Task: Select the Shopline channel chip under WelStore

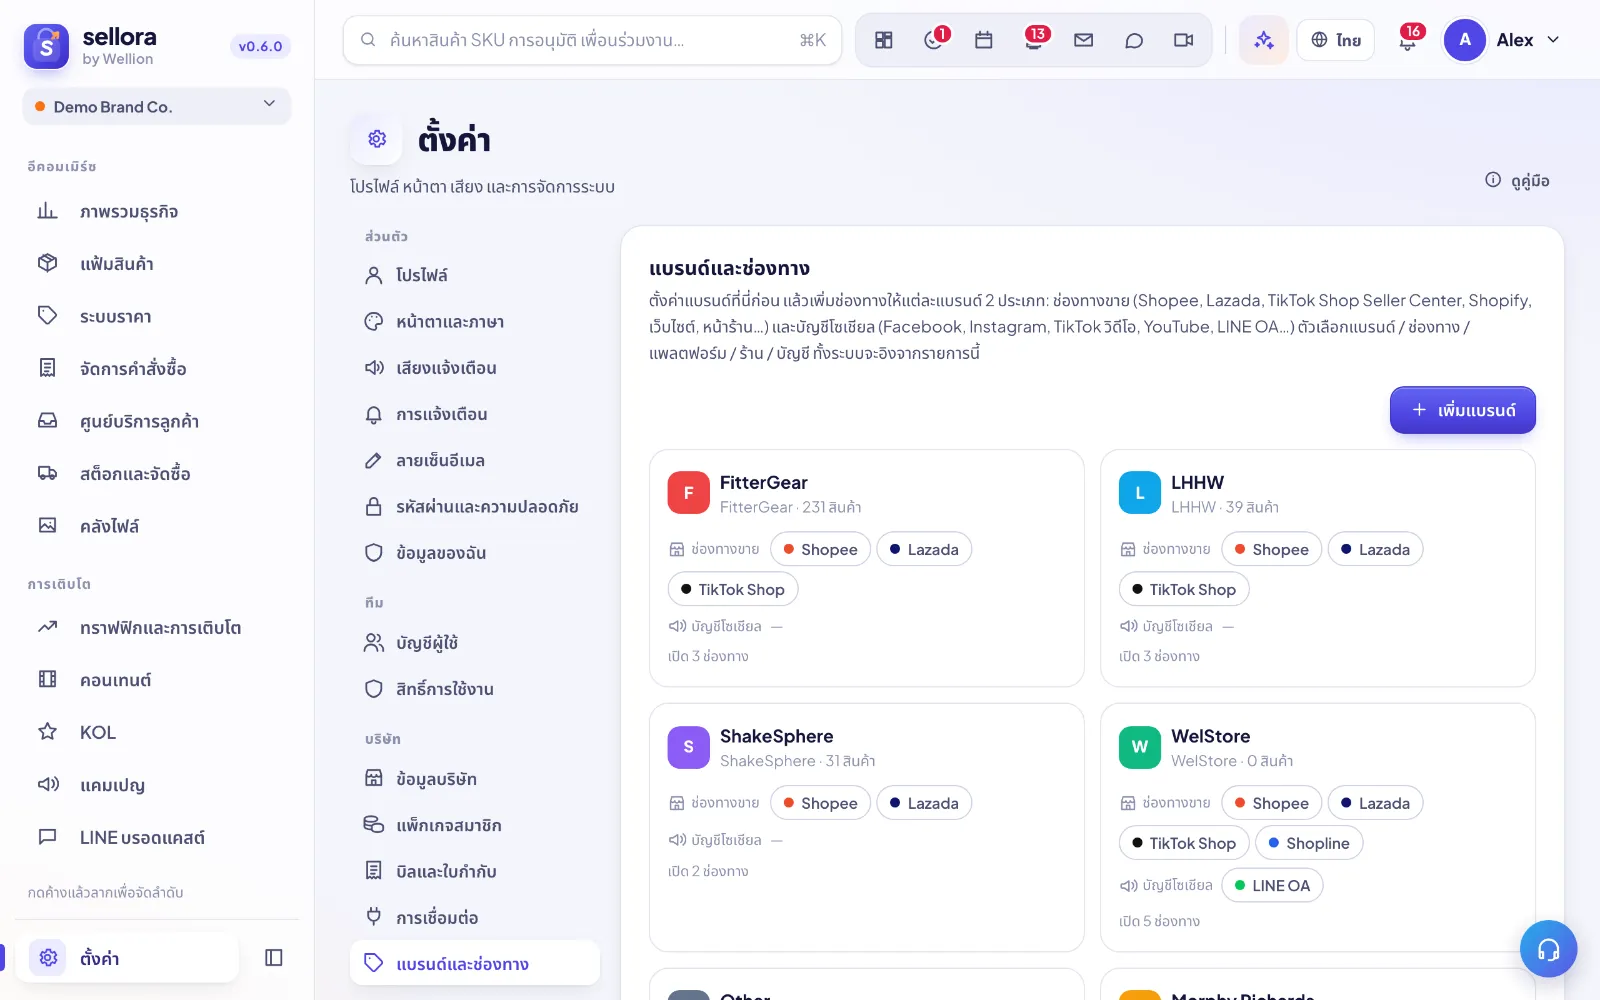Action: (x=1309, y=843)
